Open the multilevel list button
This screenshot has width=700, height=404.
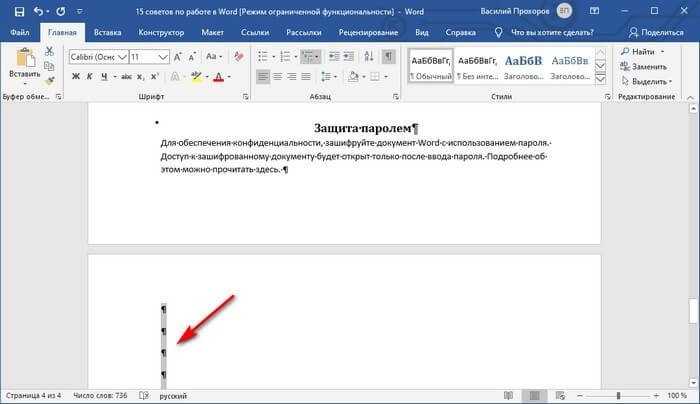pyautogui.click(x=310, y=57)
